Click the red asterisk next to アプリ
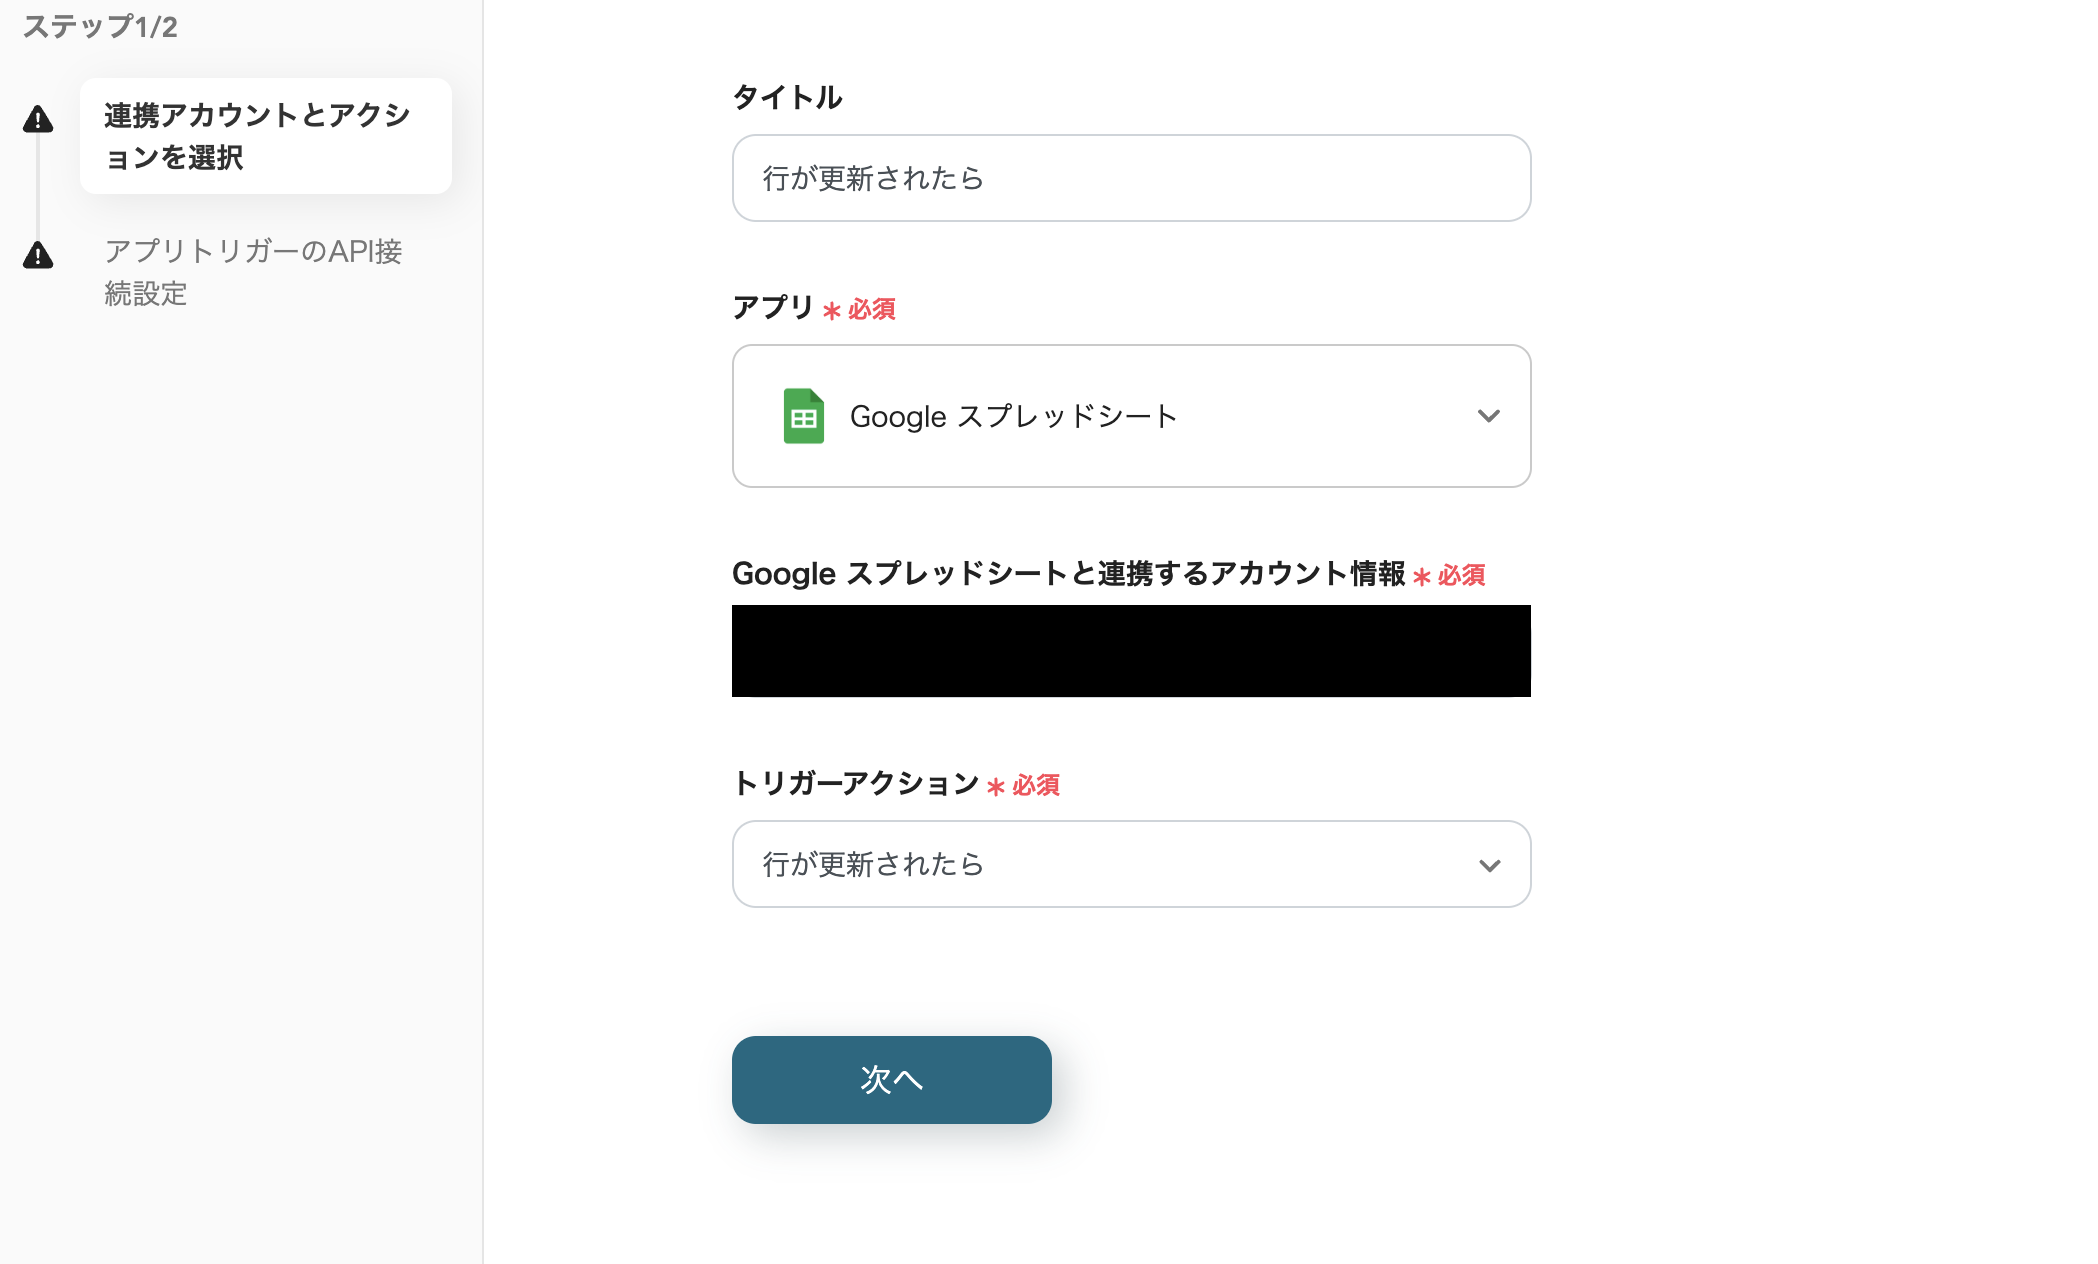Screen dimensions: 2098x1264 point(829,308)
